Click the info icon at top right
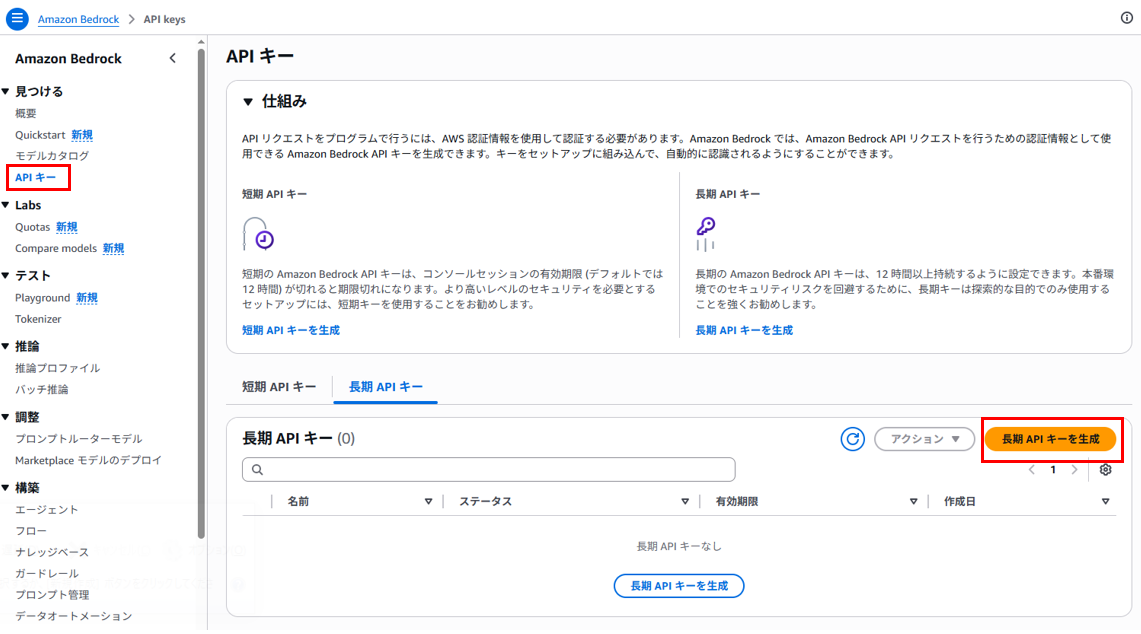The width and height of the screenshot is (1141, 634). [1126, 18]
